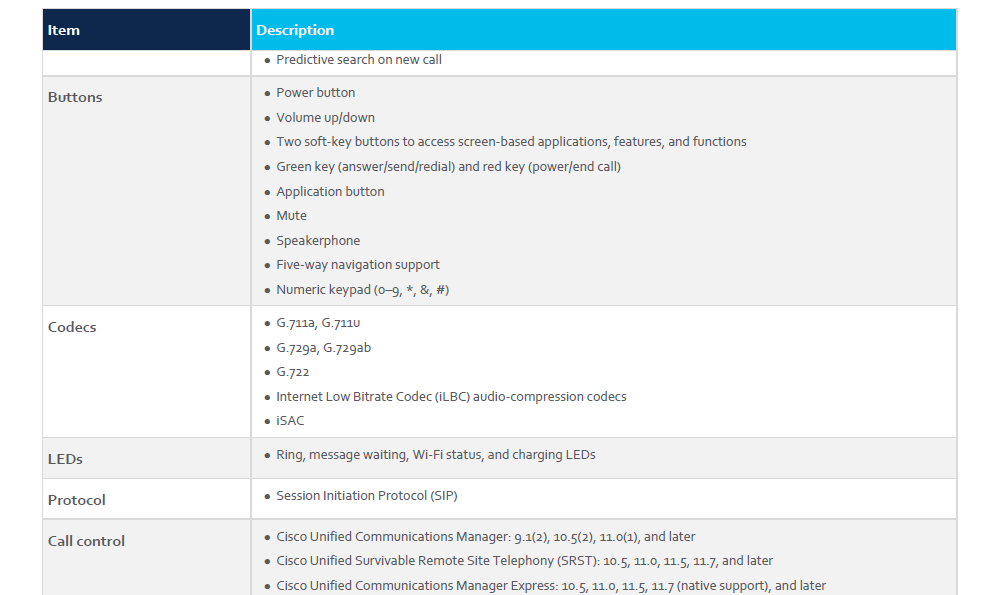Image resolution: width=1000 pixels, height=595 pixels.
Task: Click the Item column header
Action: coord(64,30)
